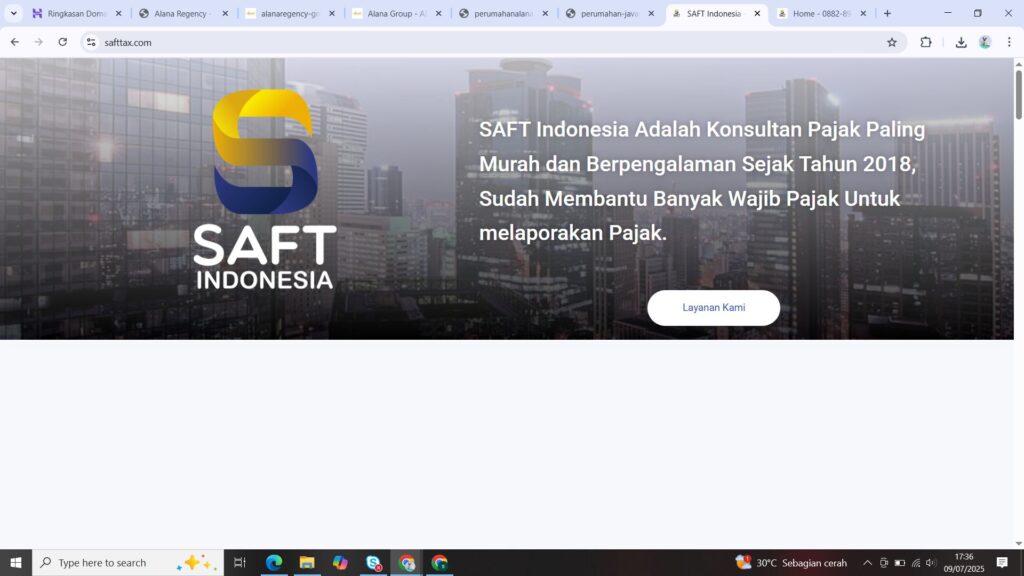The width and height of the screenshot is (1024, 576).
Task: Open the Home - 0882 tab
Action: click(814, 14)
